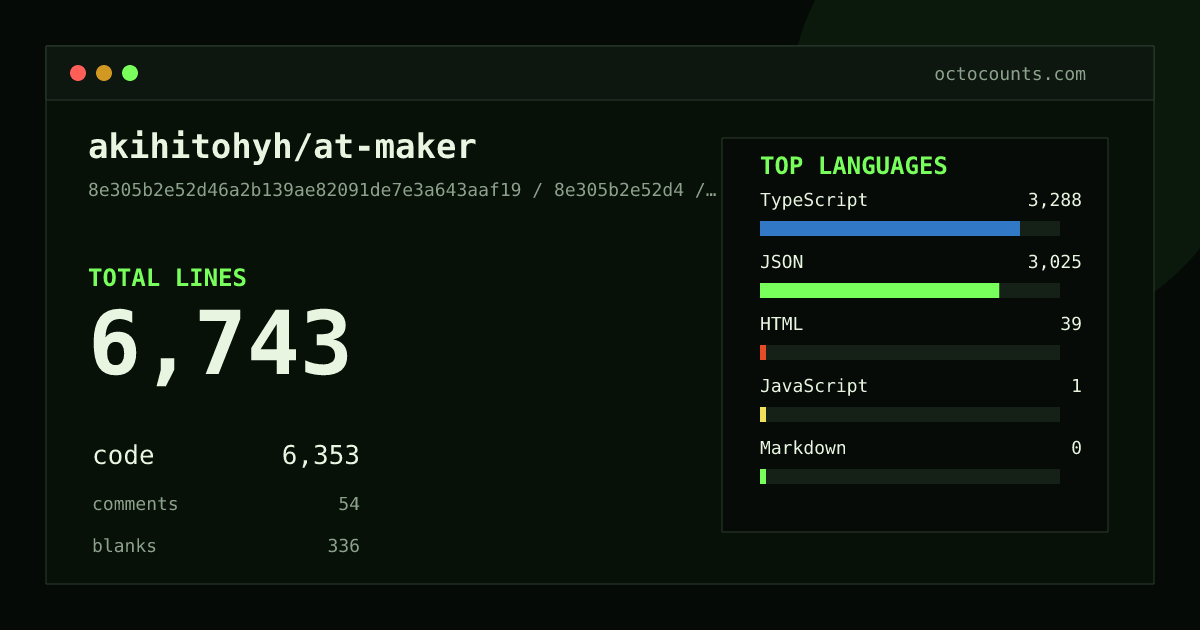Select the commit hash text line
Viewport: 1200px width, 630px height.
click(402, 190)
